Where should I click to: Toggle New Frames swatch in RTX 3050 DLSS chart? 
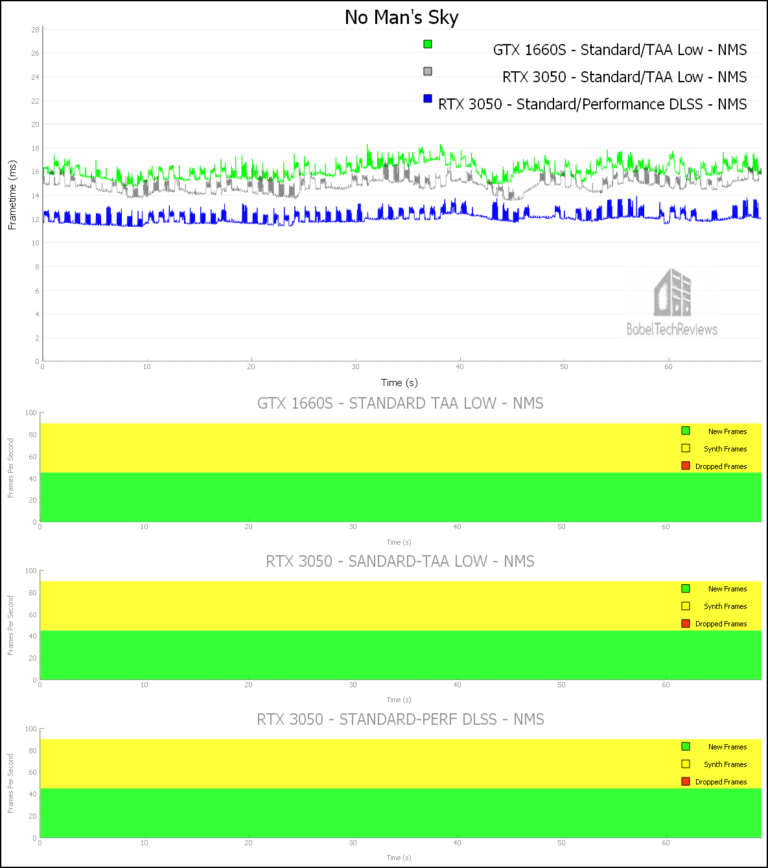[685, 747]
